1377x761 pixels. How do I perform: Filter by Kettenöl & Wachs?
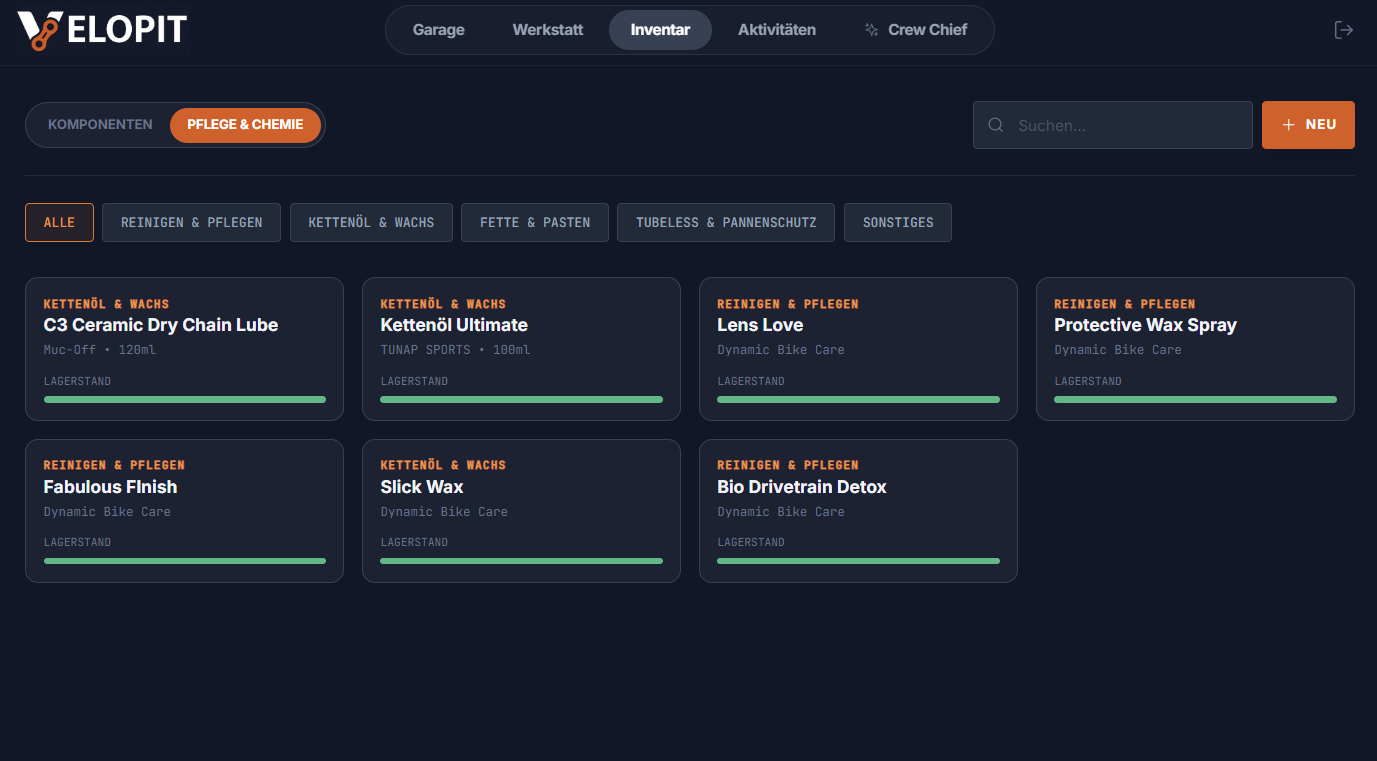(371, 223)
